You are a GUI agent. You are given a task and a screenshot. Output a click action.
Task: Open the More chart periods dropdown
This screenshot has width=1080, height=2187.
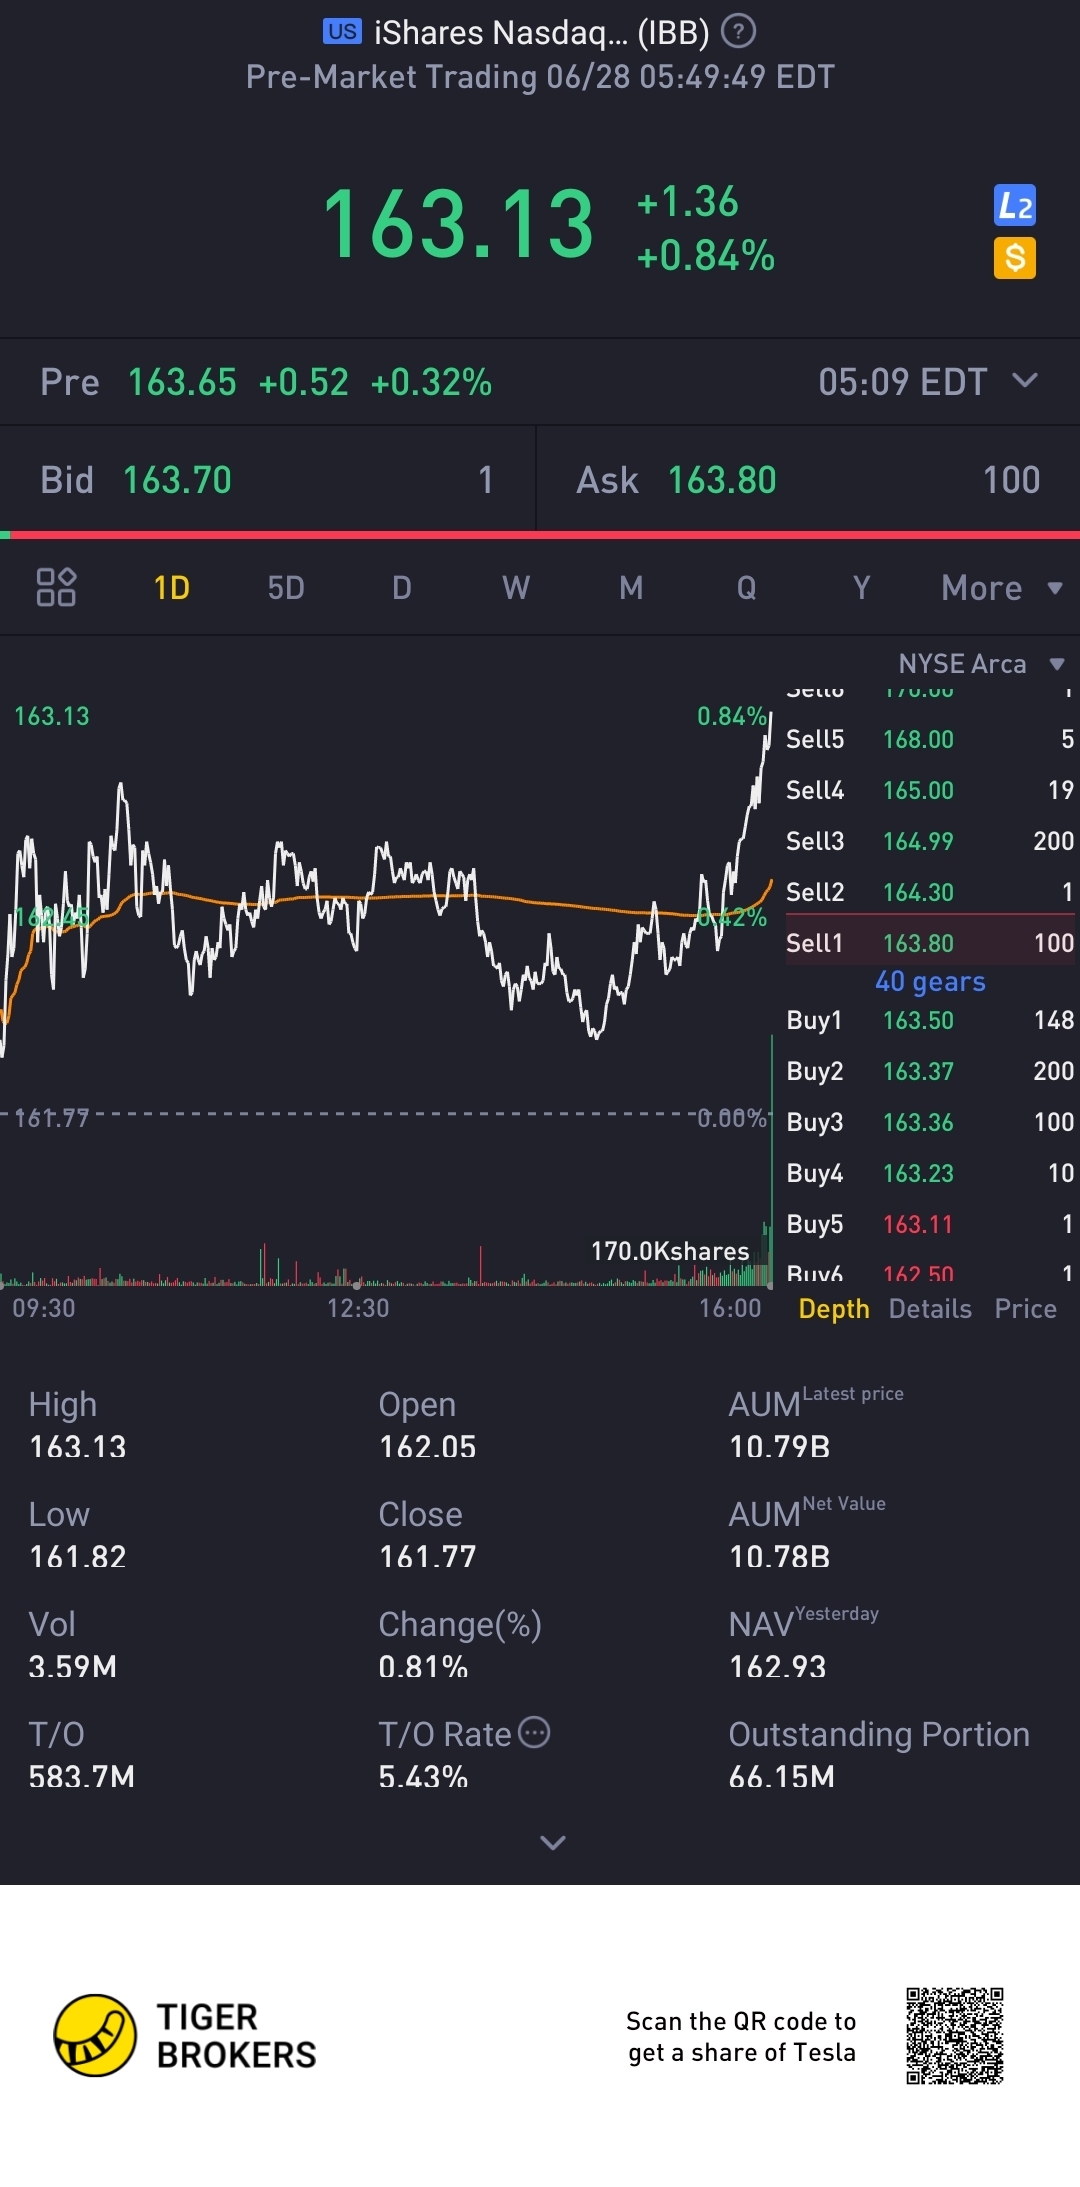tap(1001, 588)
